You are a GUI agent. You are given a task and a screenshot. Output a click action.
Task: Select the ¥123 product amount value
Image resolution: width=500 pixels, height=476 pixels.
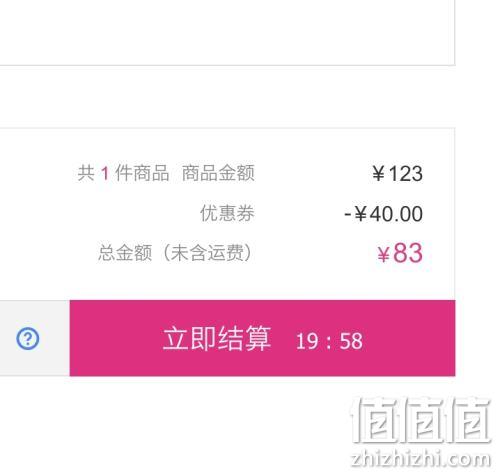[x=398, y=174]
